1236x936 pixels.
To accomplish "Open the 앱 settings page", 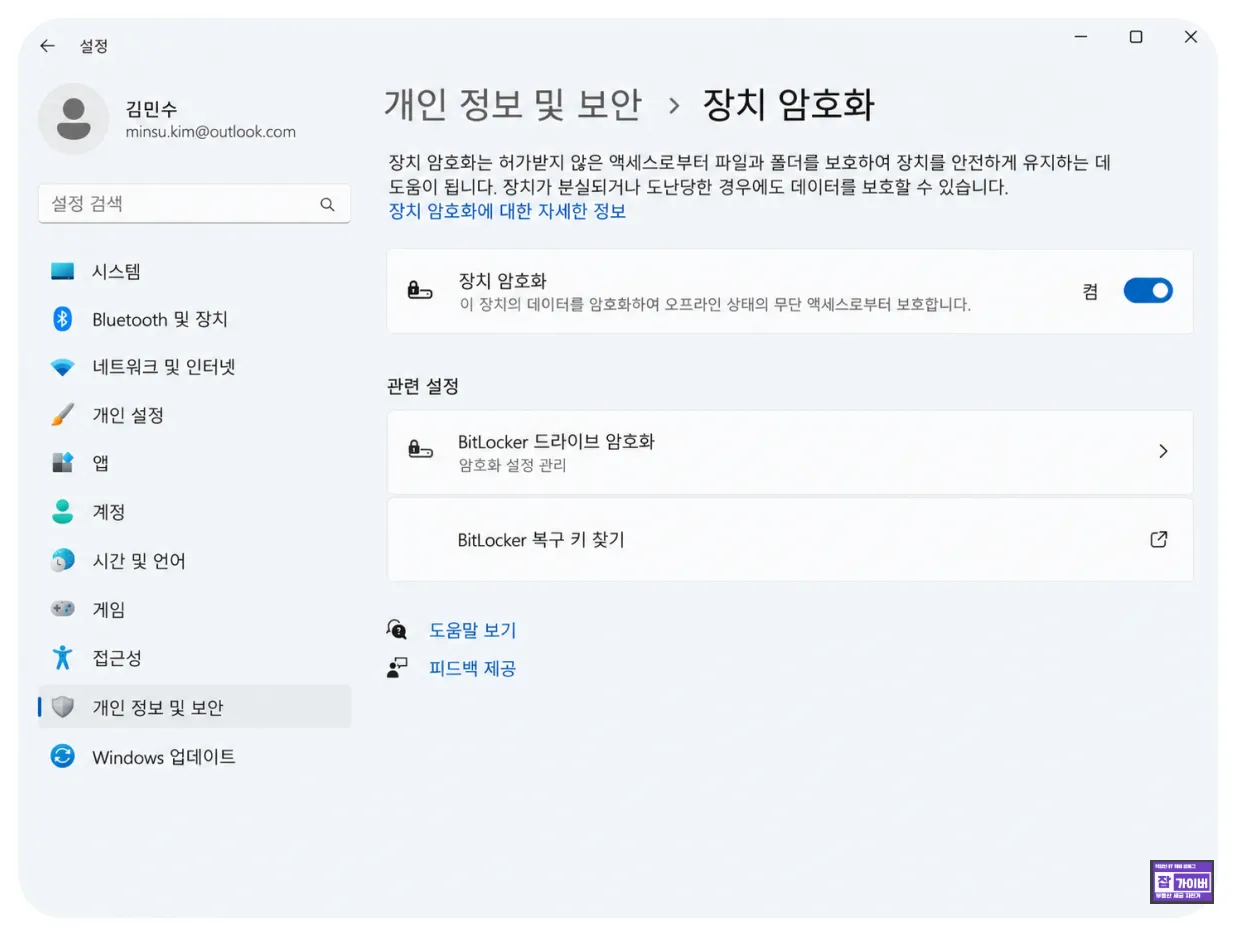I will point(194,463).
